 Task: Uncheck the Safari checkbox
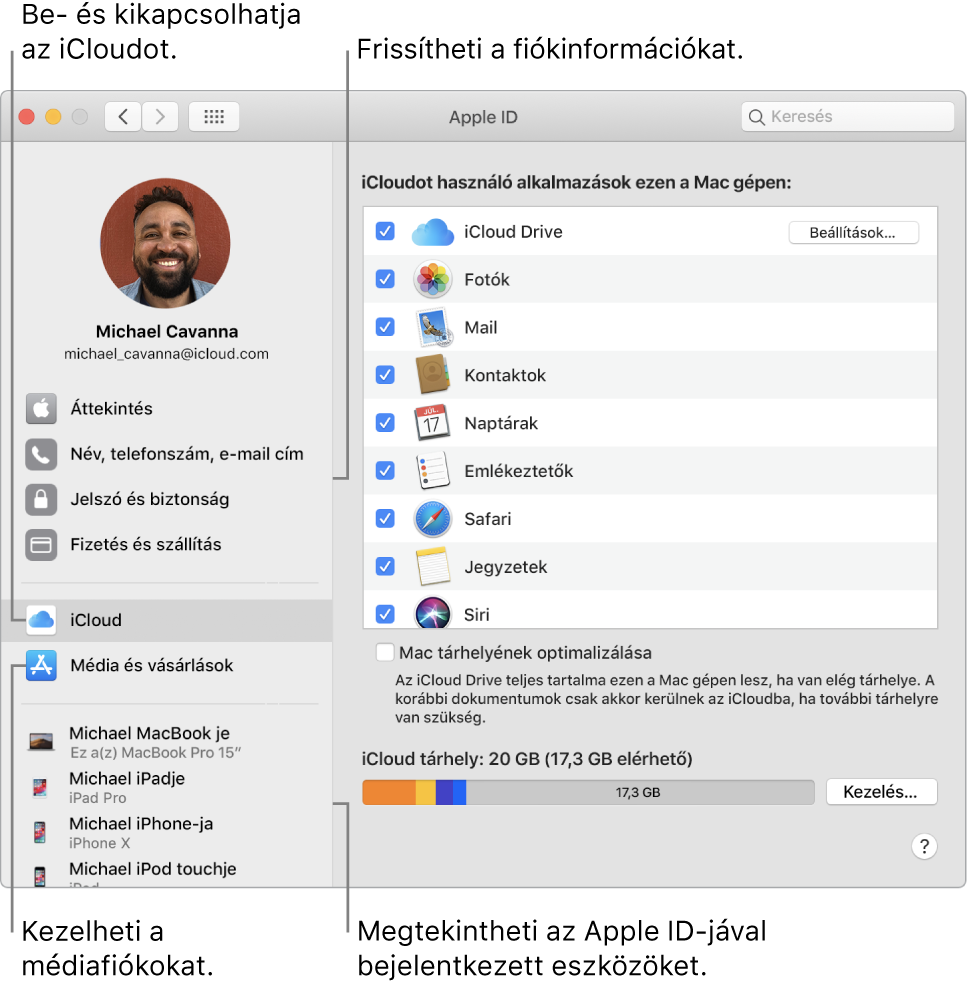(x=385, y=518)
